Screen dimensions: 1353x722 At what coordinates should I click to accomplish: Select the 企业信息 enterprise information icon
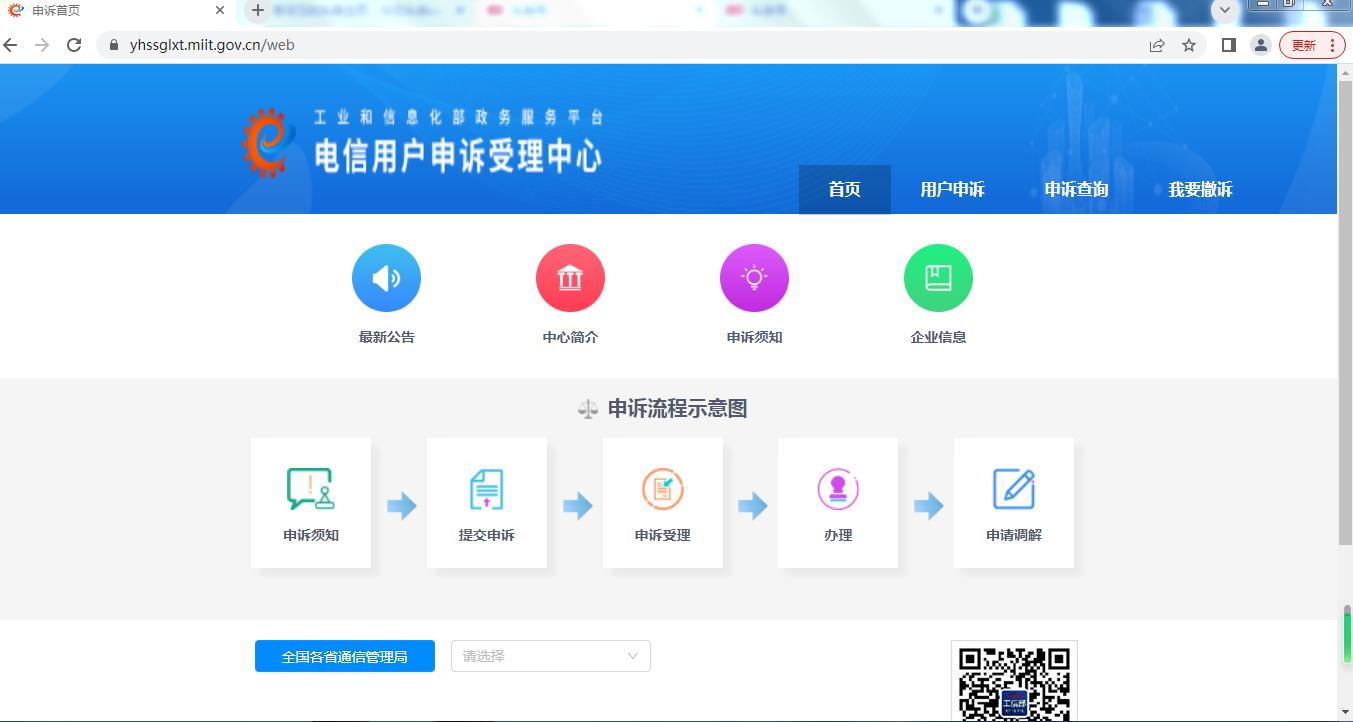coord(938,277)
